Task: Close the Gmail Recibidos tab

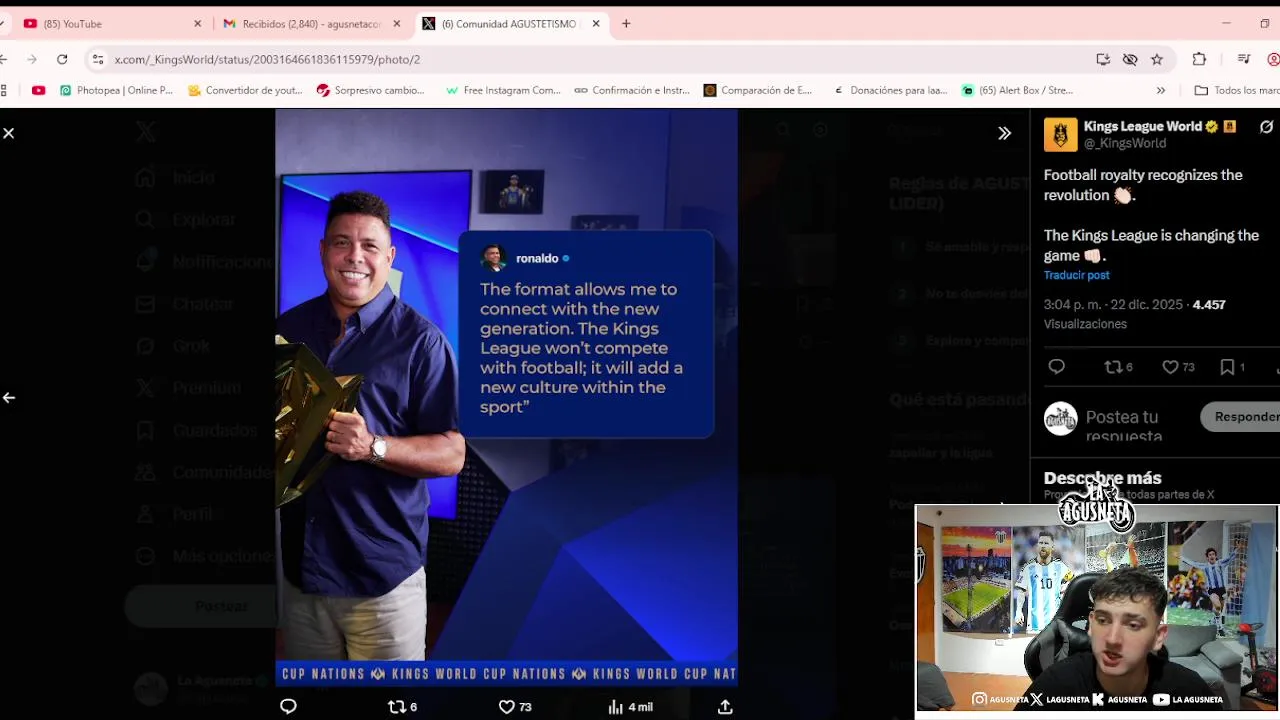Action: [x=397, y=24]
